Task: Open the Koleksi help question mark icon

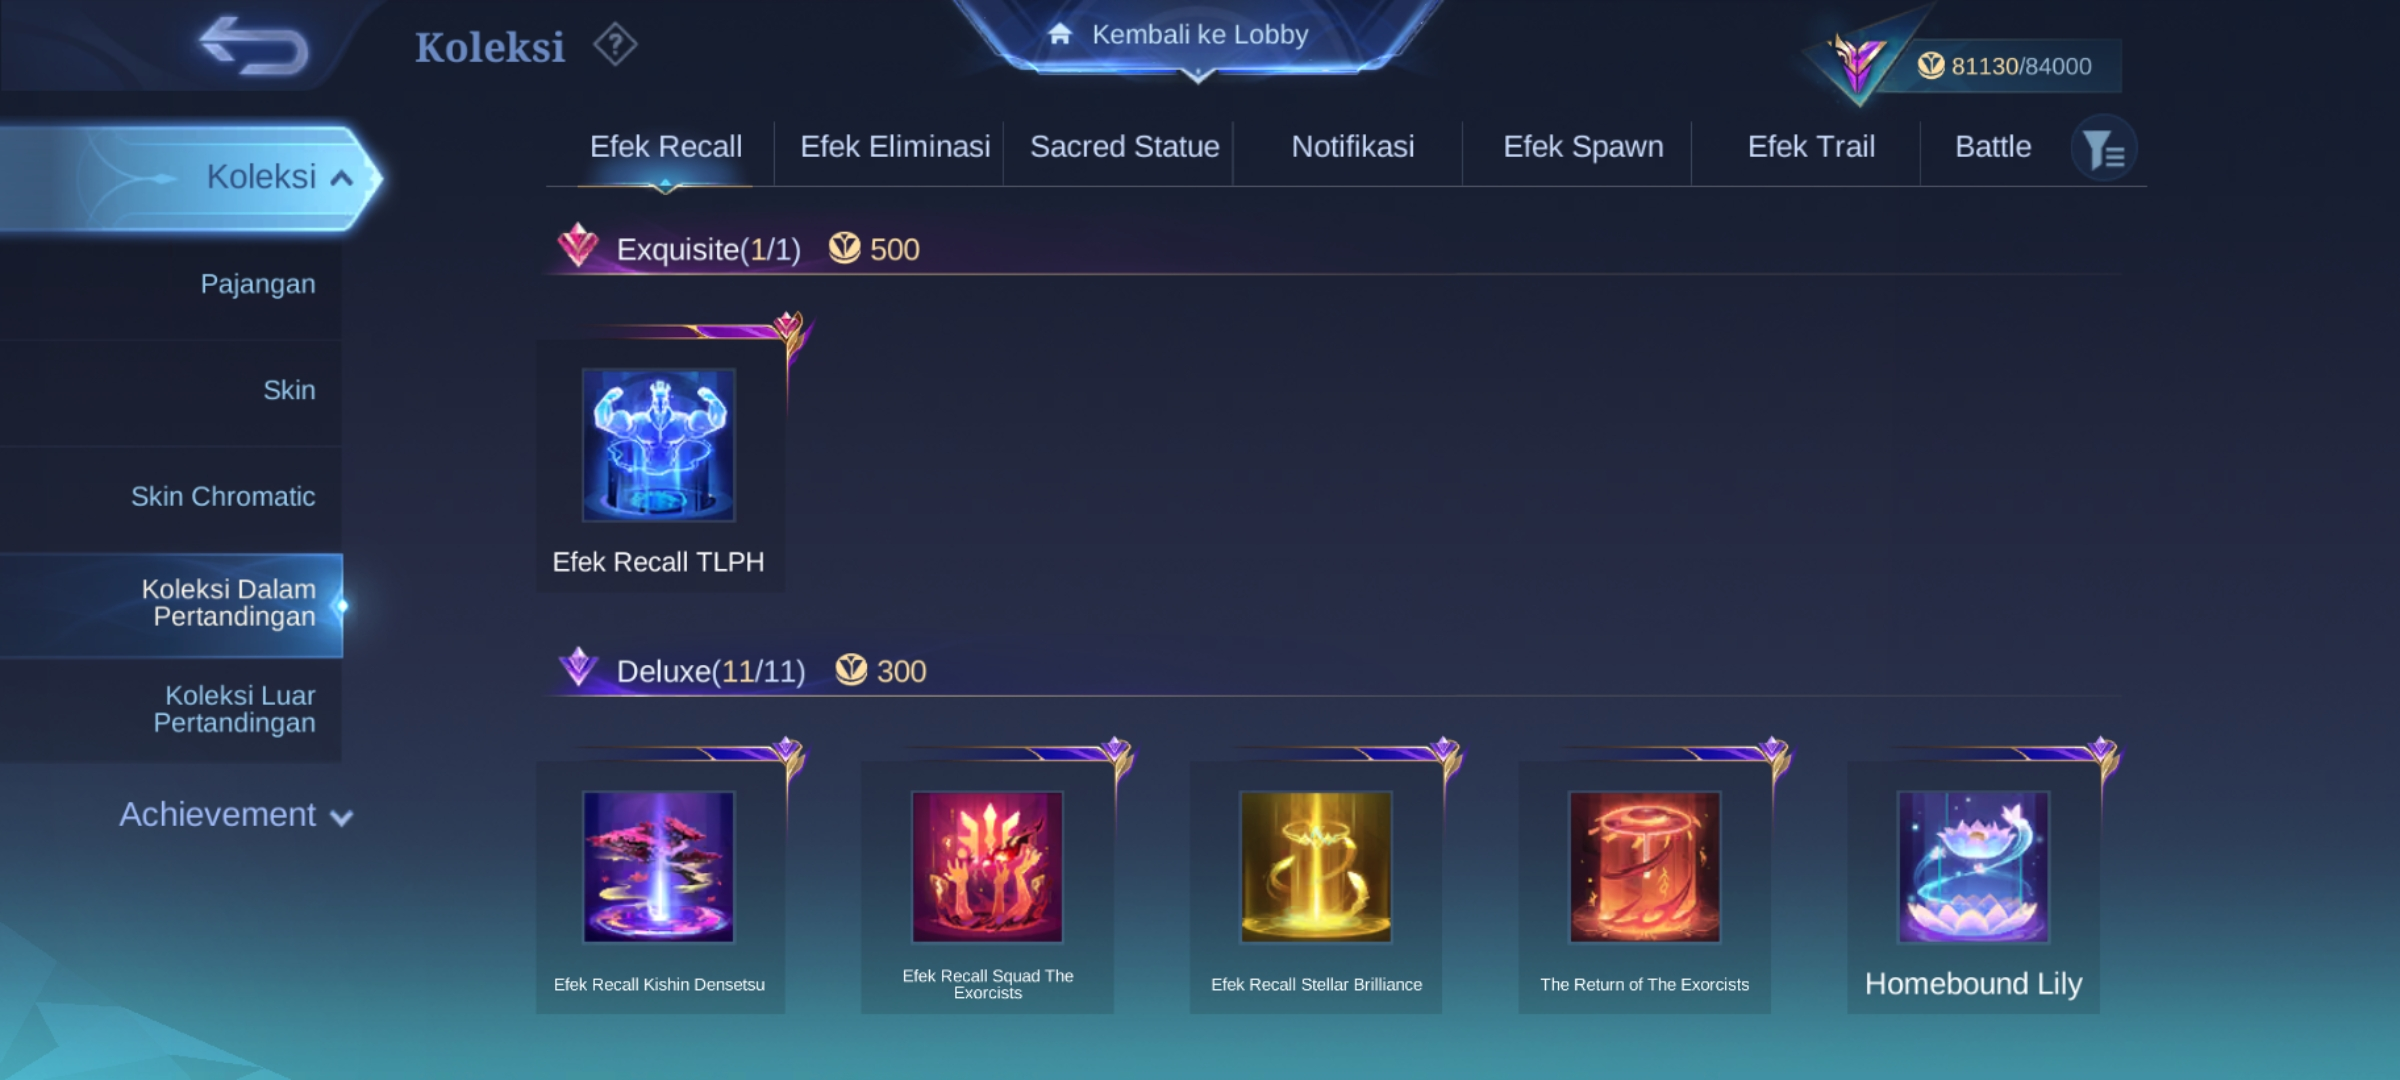Action: (x=614, y=45)
